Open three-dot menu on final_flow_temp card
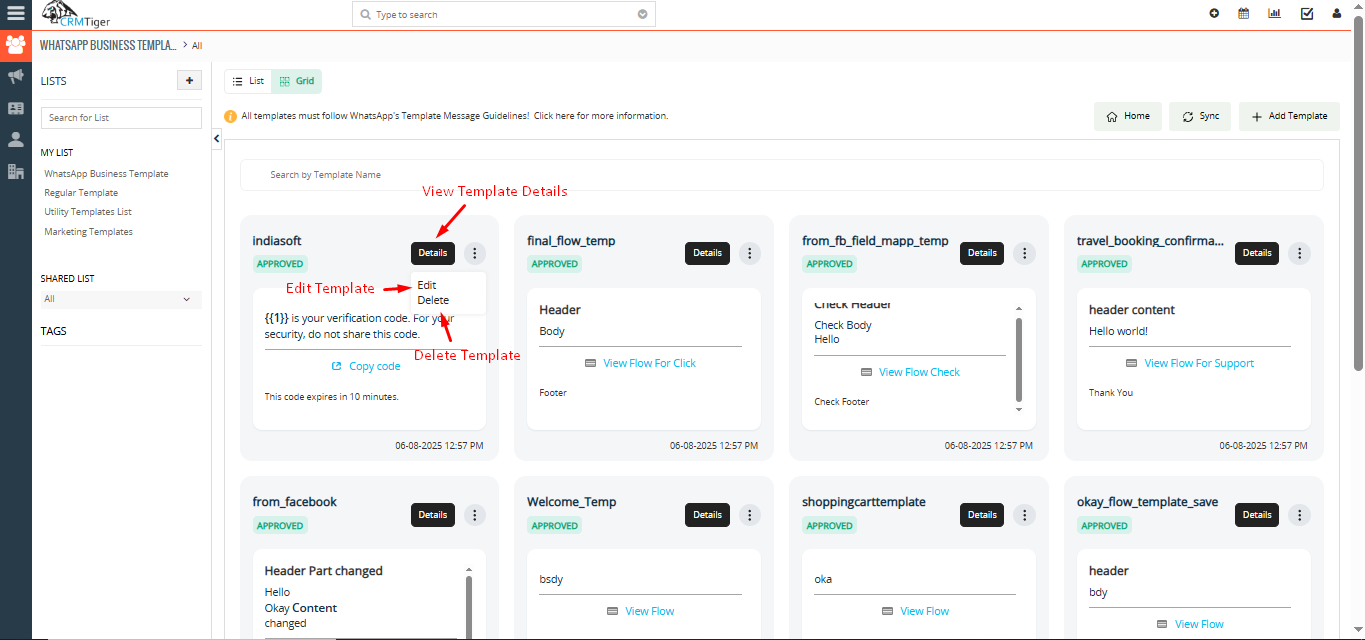The height and width of the screenshot is (640, 1365). (750, 253)
